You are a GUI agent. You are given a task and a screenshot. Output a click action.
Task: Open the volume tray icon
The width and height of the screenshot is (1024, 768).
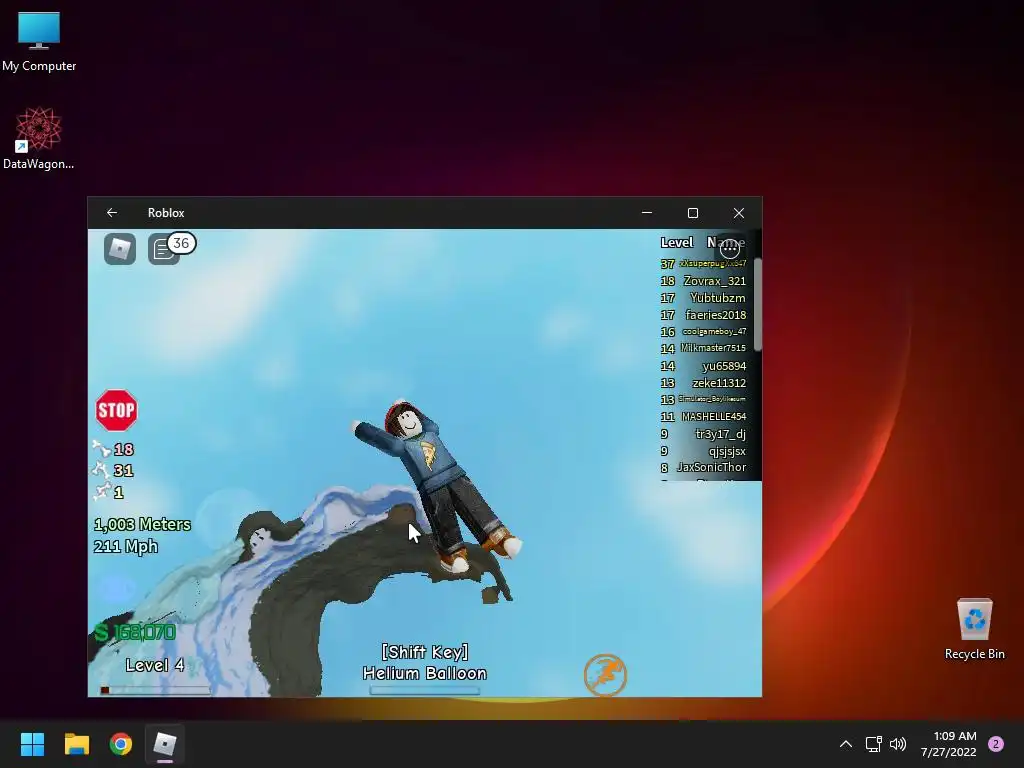898,744
